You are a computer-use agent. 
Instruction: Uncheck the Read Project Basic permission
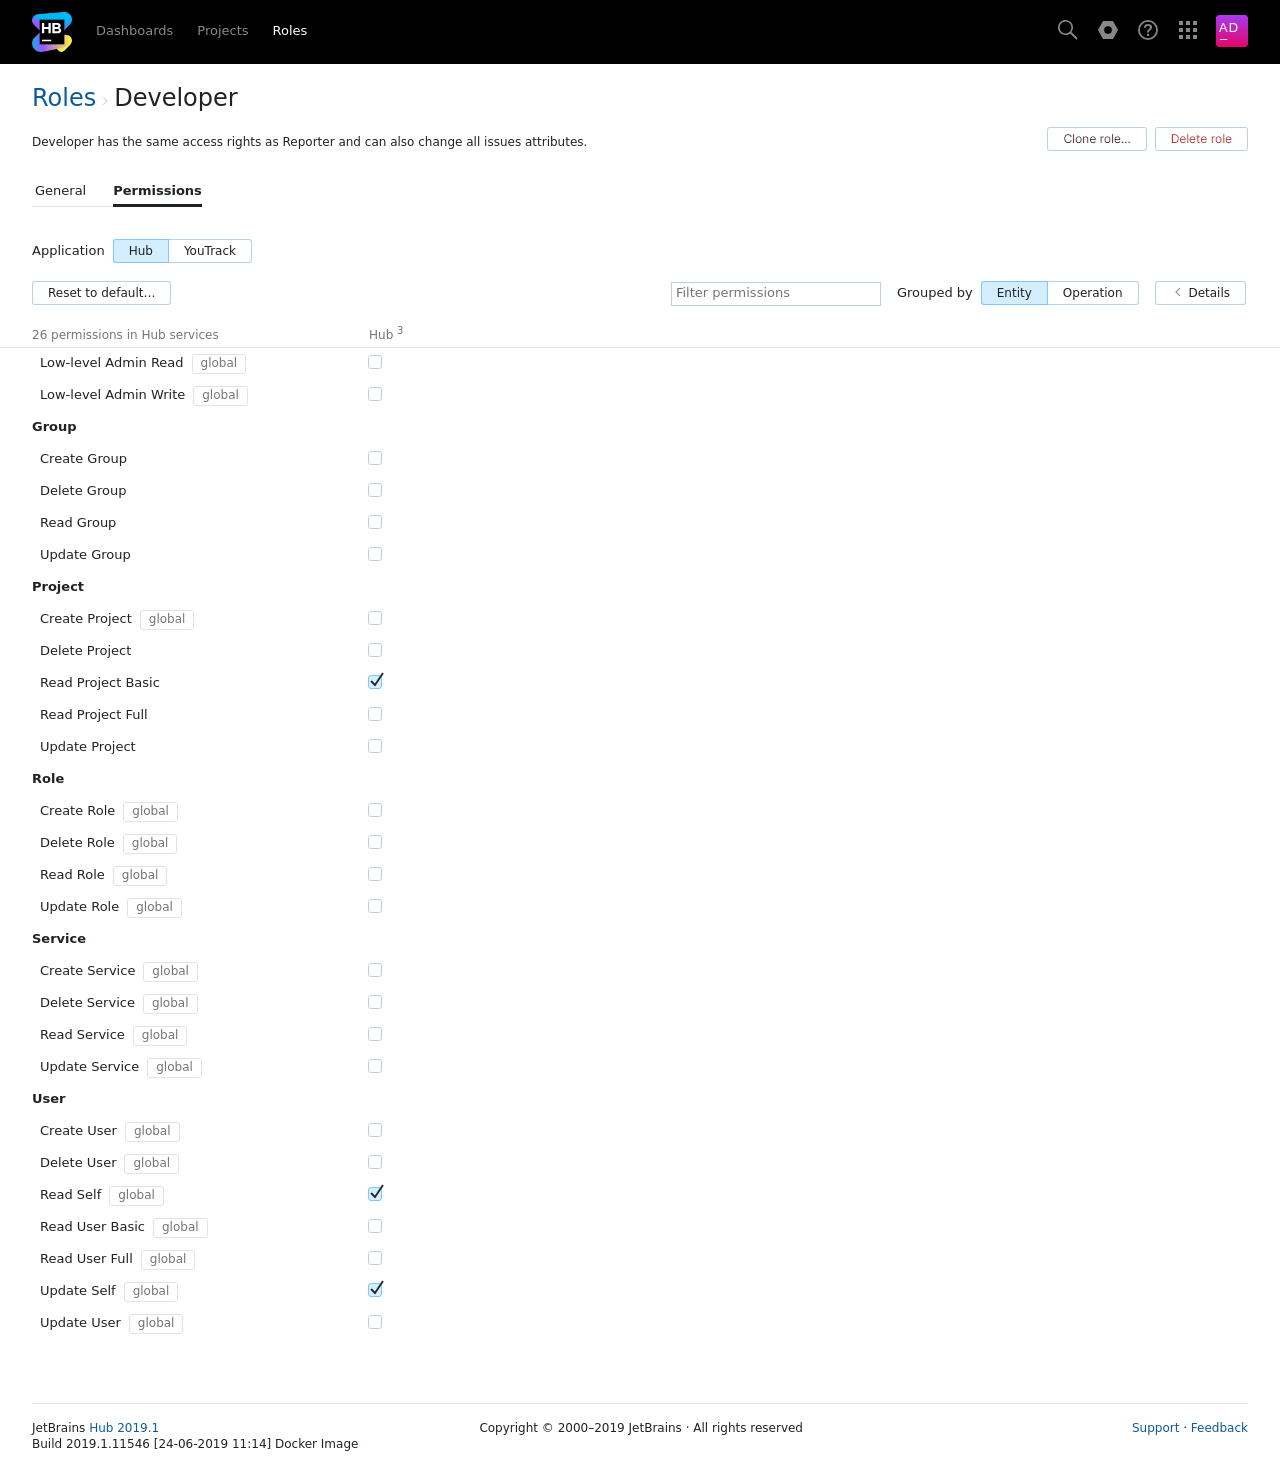point(375,682)
